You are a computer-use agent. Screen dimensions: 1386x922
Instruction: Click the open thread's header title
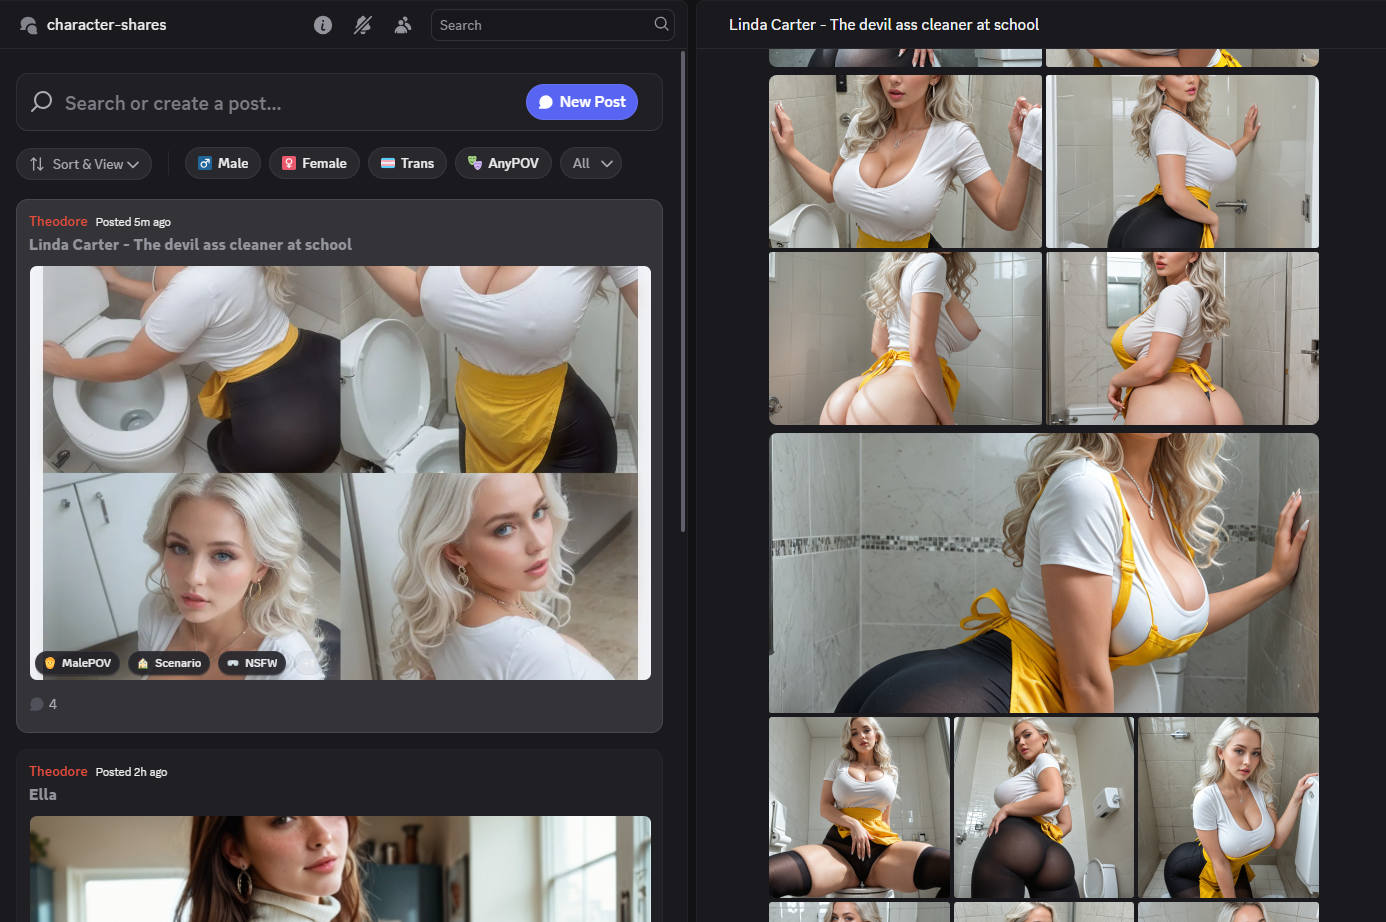click(x=884, y=25)
